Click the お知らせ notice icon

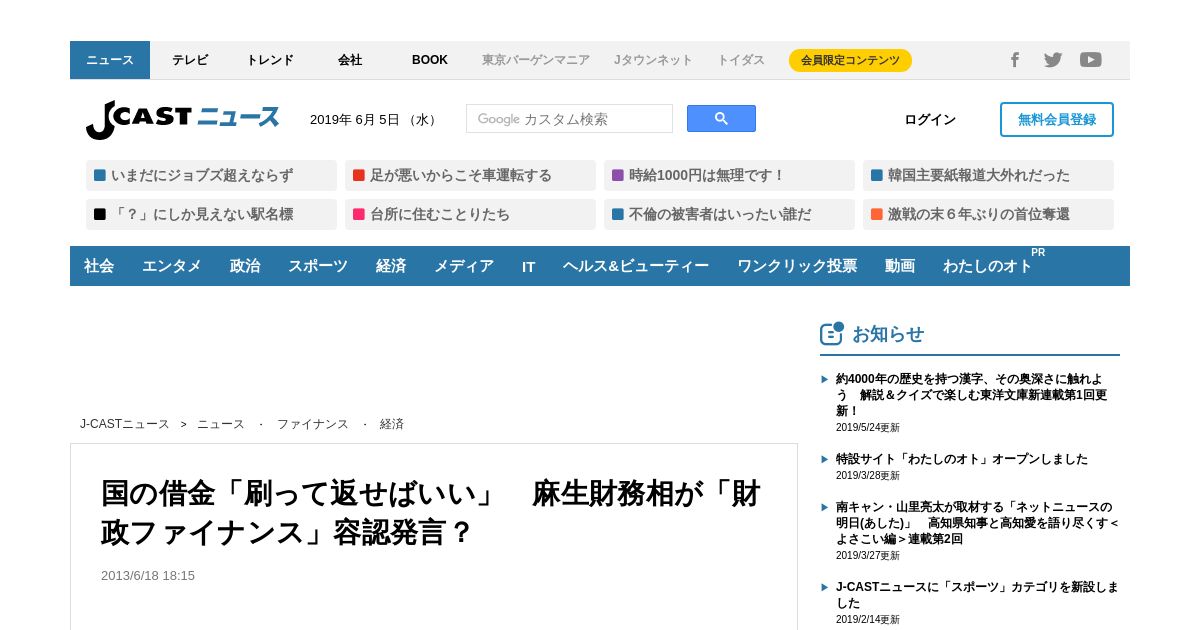(x=831, y=334)
